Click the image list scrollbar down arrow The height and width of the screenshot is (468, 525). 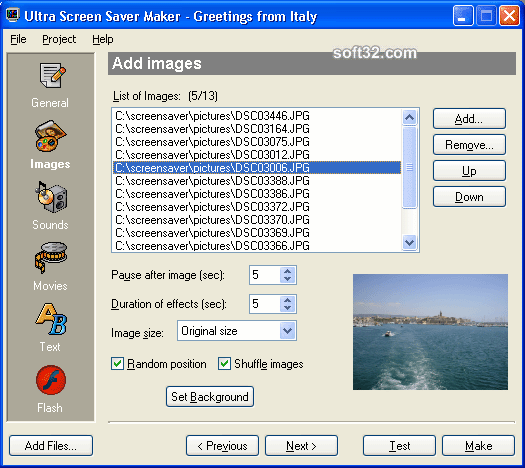coord(409,242)
